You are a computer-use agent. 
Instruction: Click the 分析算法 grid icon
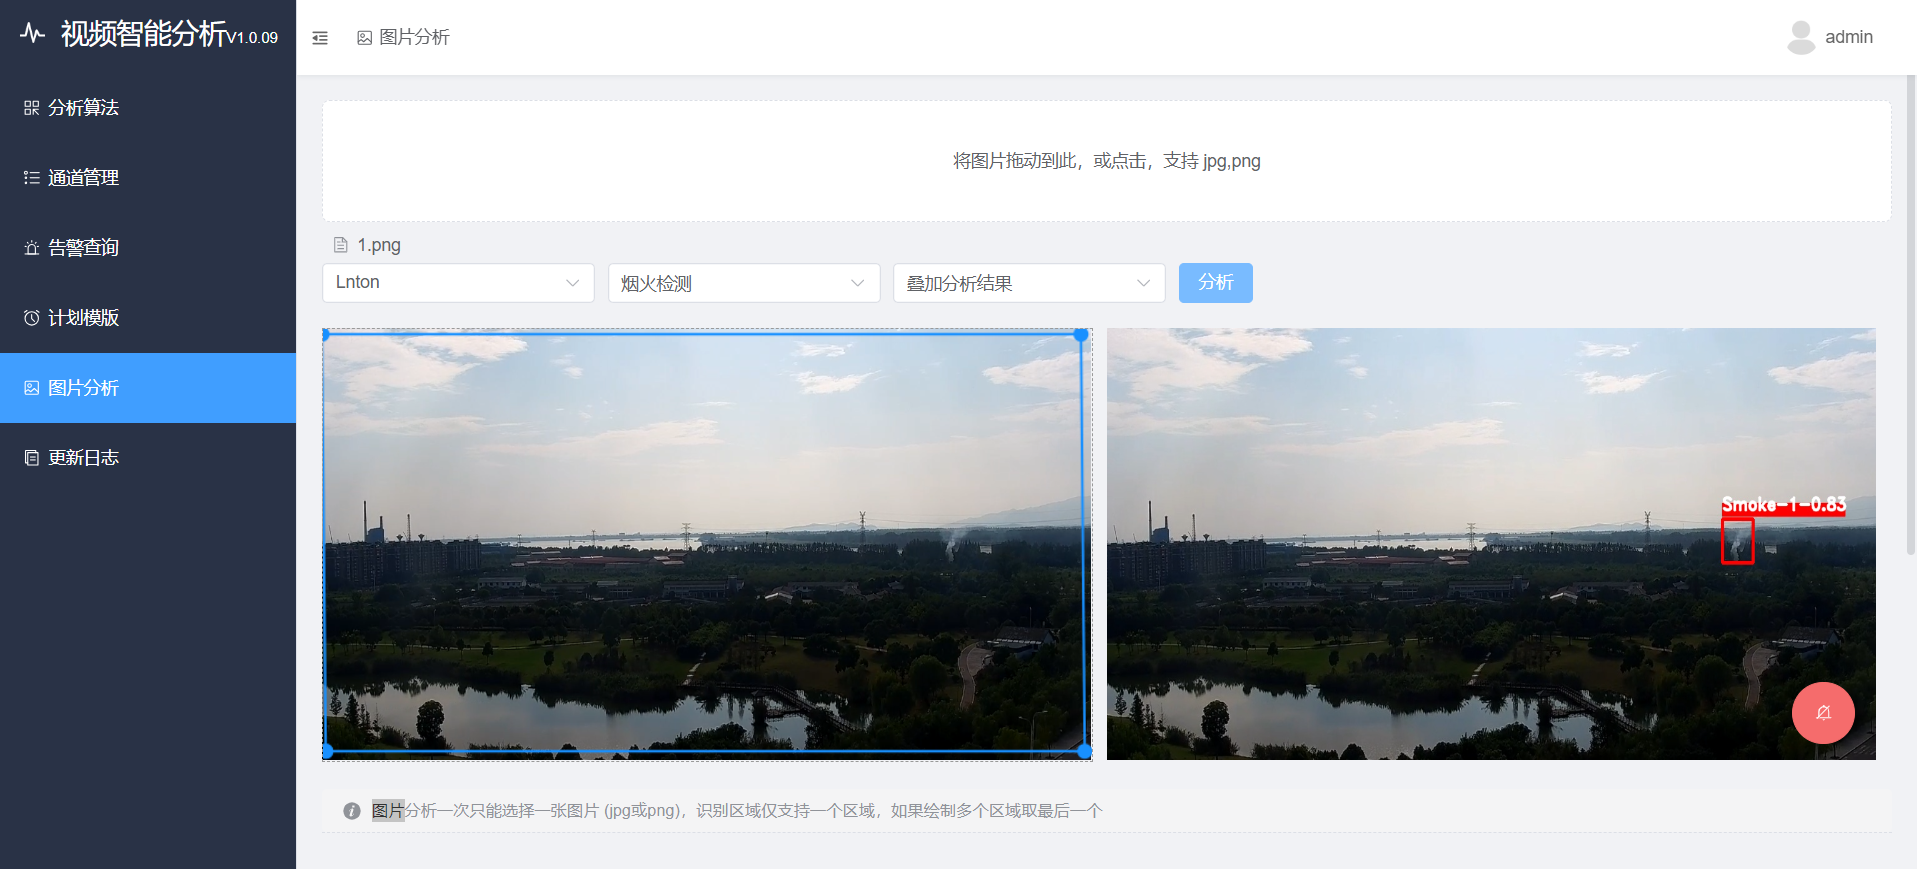[32, 108]
